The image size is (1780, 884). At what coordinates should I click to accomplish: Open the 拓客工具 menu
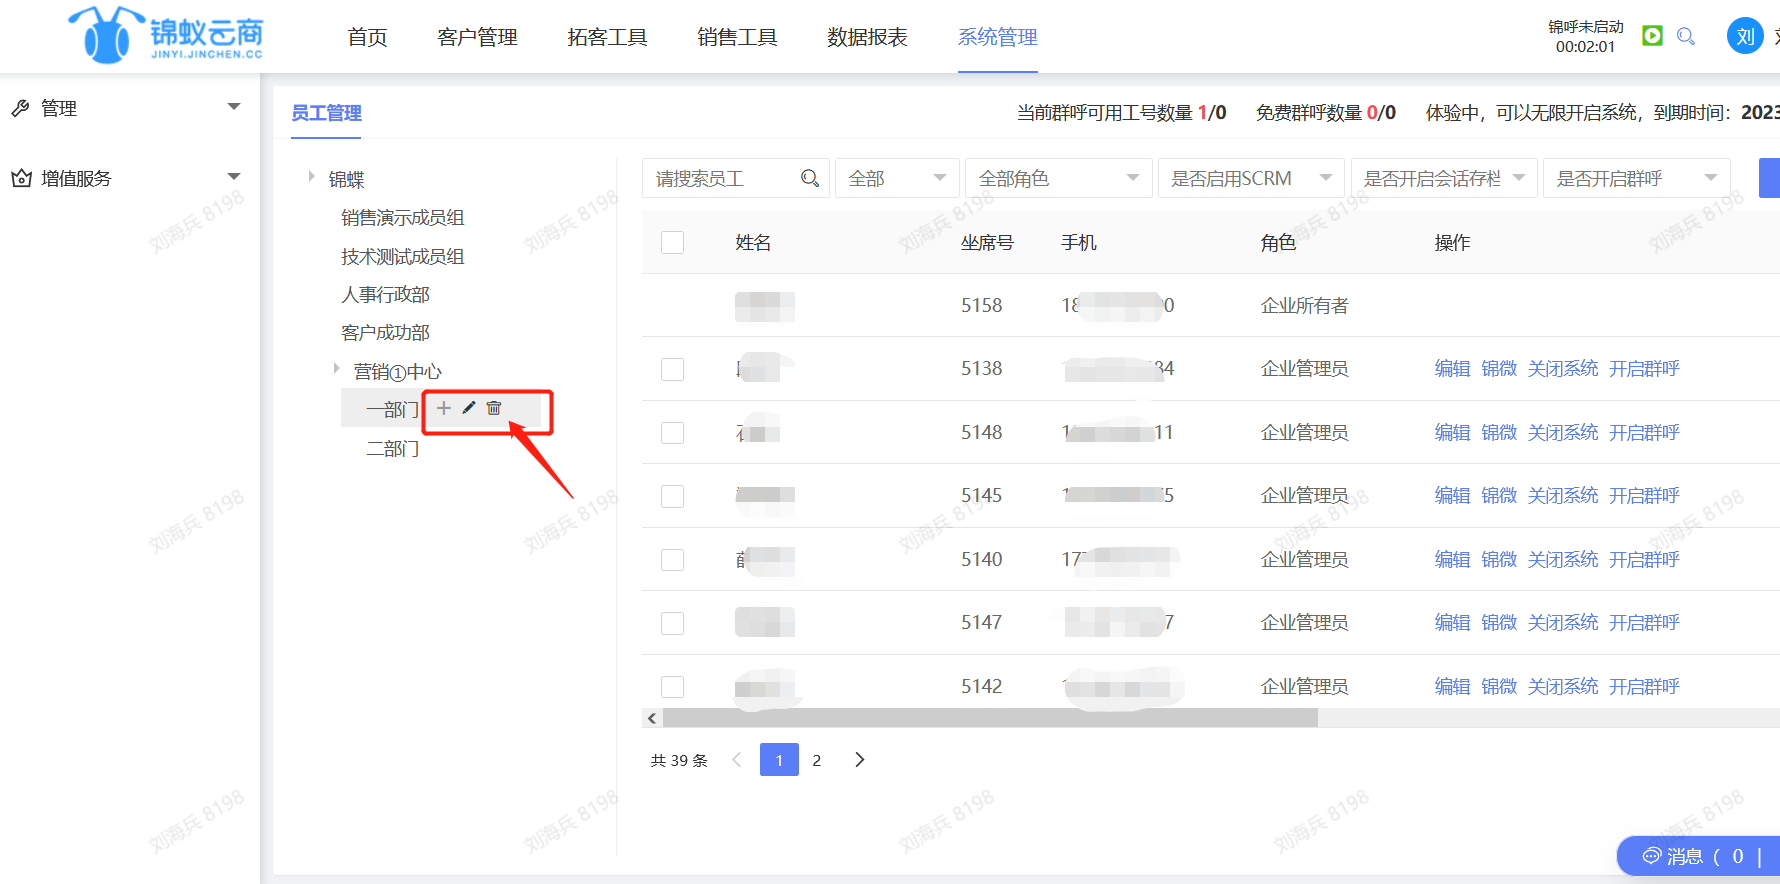coord(607,37)
